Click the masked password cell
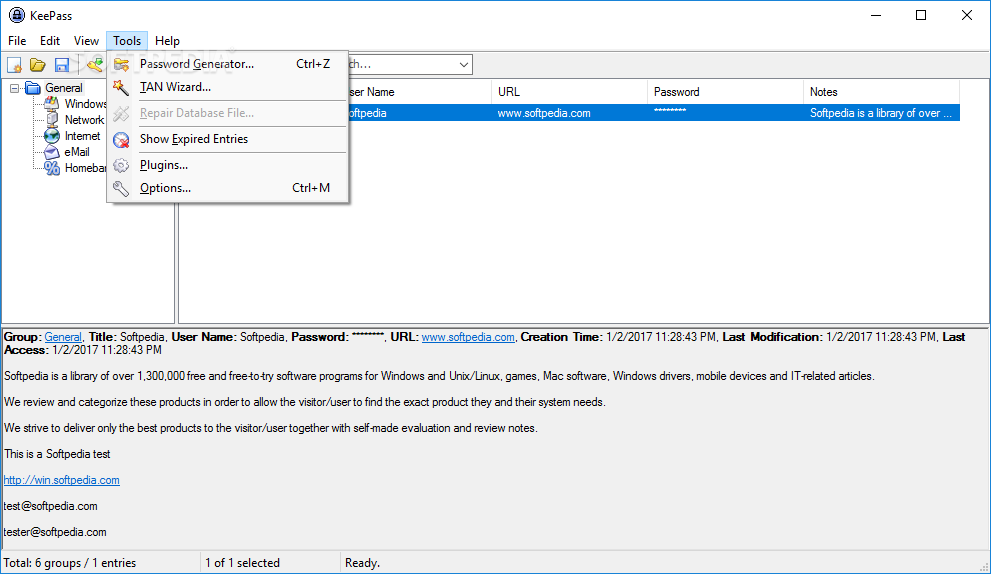The width and height of the screenshot is (991, 574). pos(670,112)
